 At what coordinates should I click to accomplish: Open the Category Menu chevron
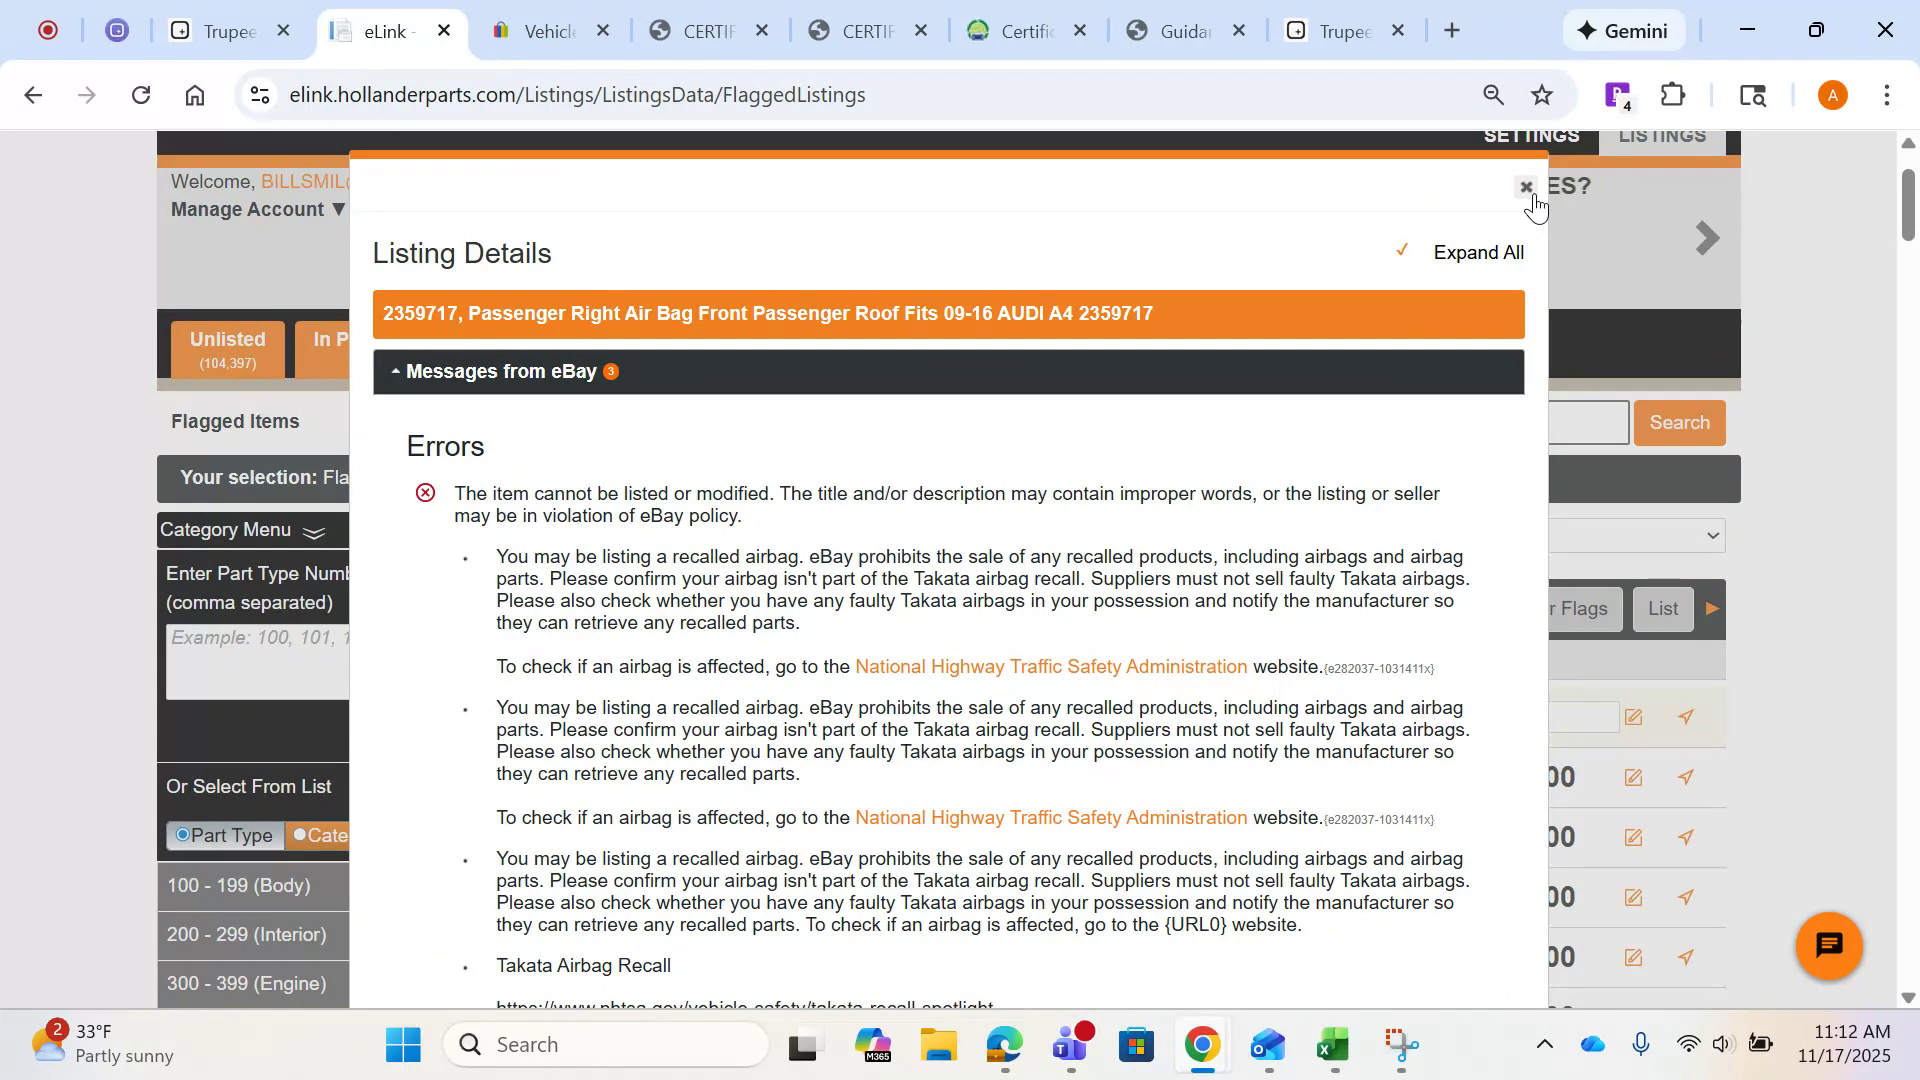tap(313, 532)
